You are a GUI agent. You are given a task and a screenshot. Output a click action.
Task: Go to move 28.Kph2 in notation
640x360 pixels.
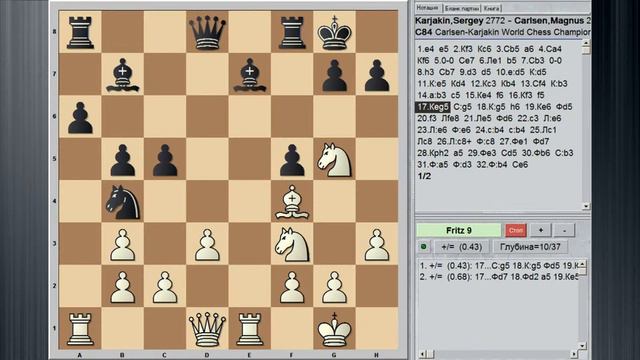click(433, 153)
